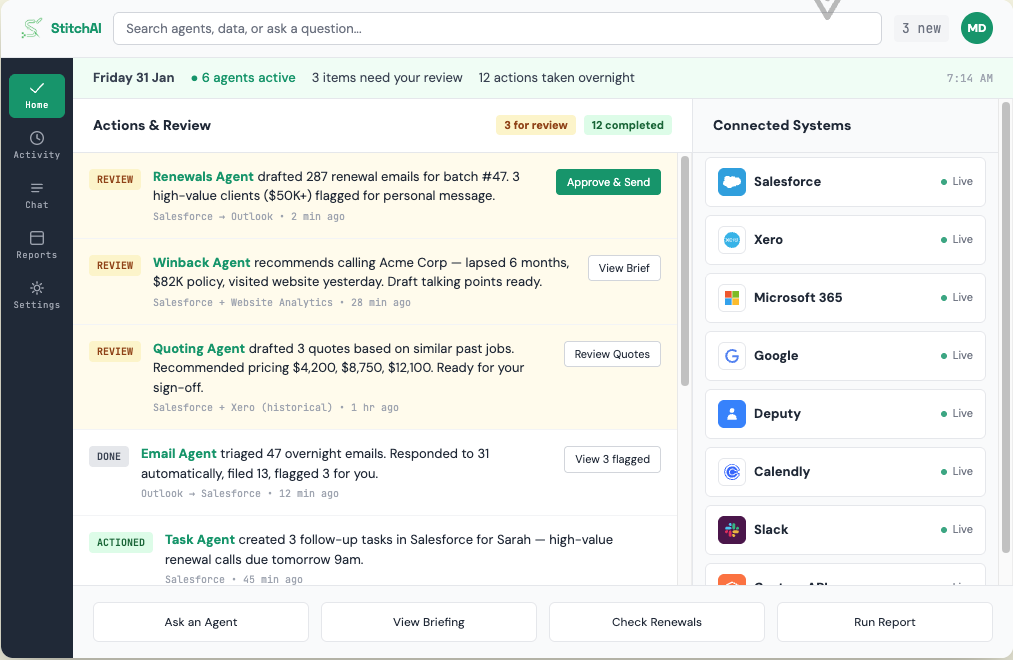The image size is (1013, 660).
Task: Select the Xero icon
Action: coord(730,239)
